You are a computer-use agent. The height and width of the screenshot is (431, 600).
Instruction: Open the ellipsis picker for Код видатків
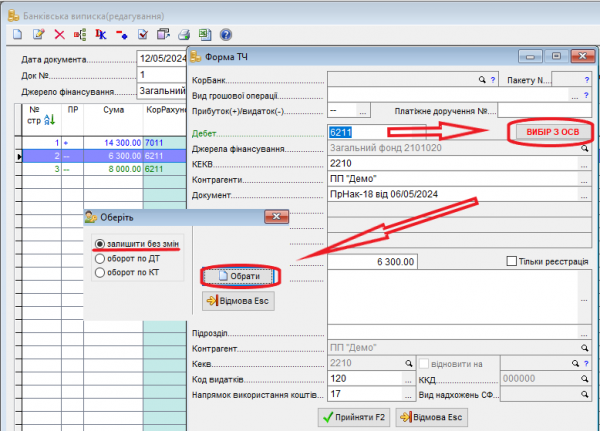(x=407, y=381)
